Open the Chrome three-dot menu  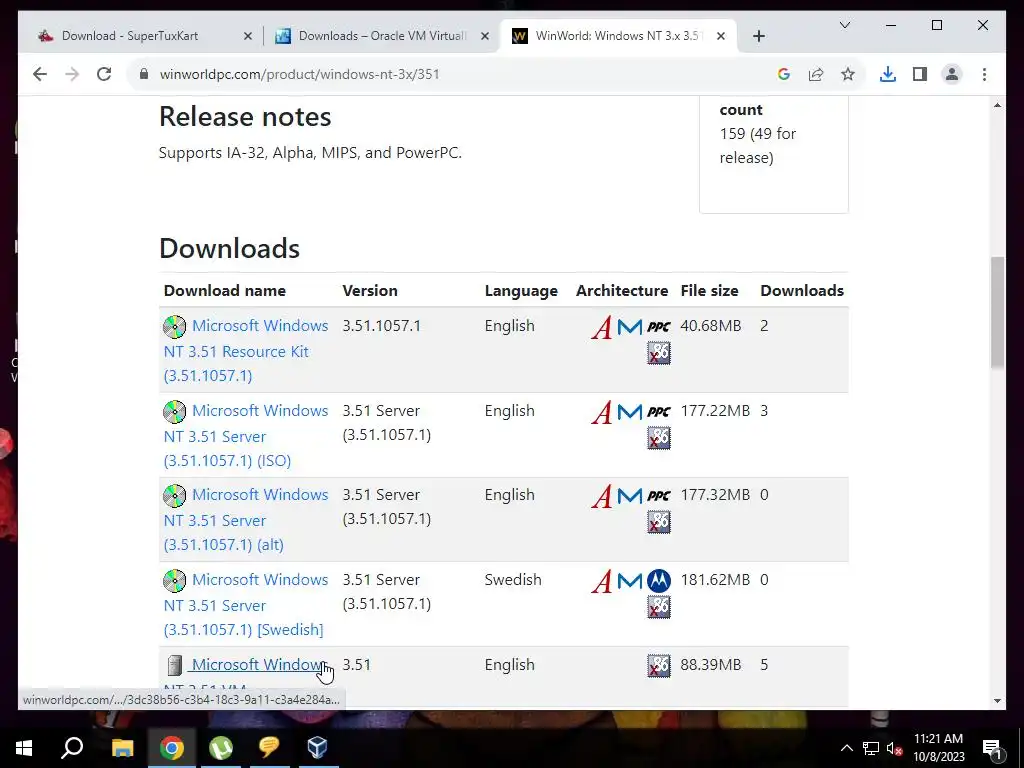tap(984, 74)
